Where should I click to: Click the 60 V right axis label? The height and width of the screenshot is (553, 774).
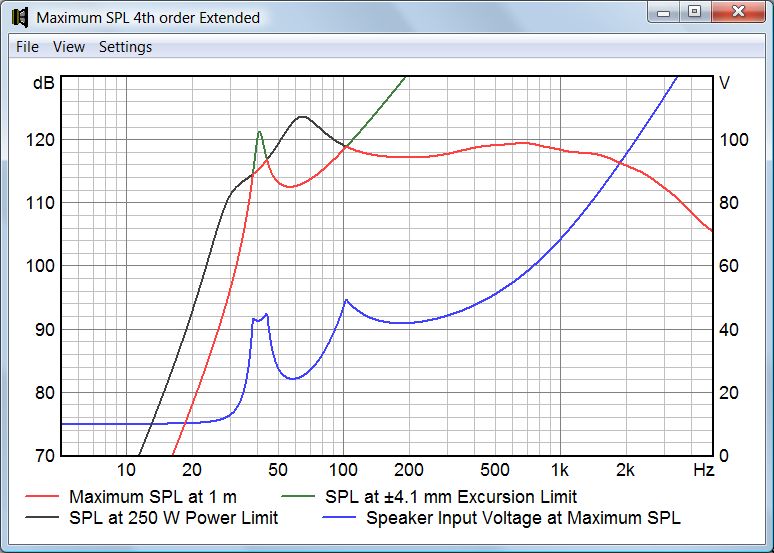coord(729,266)
